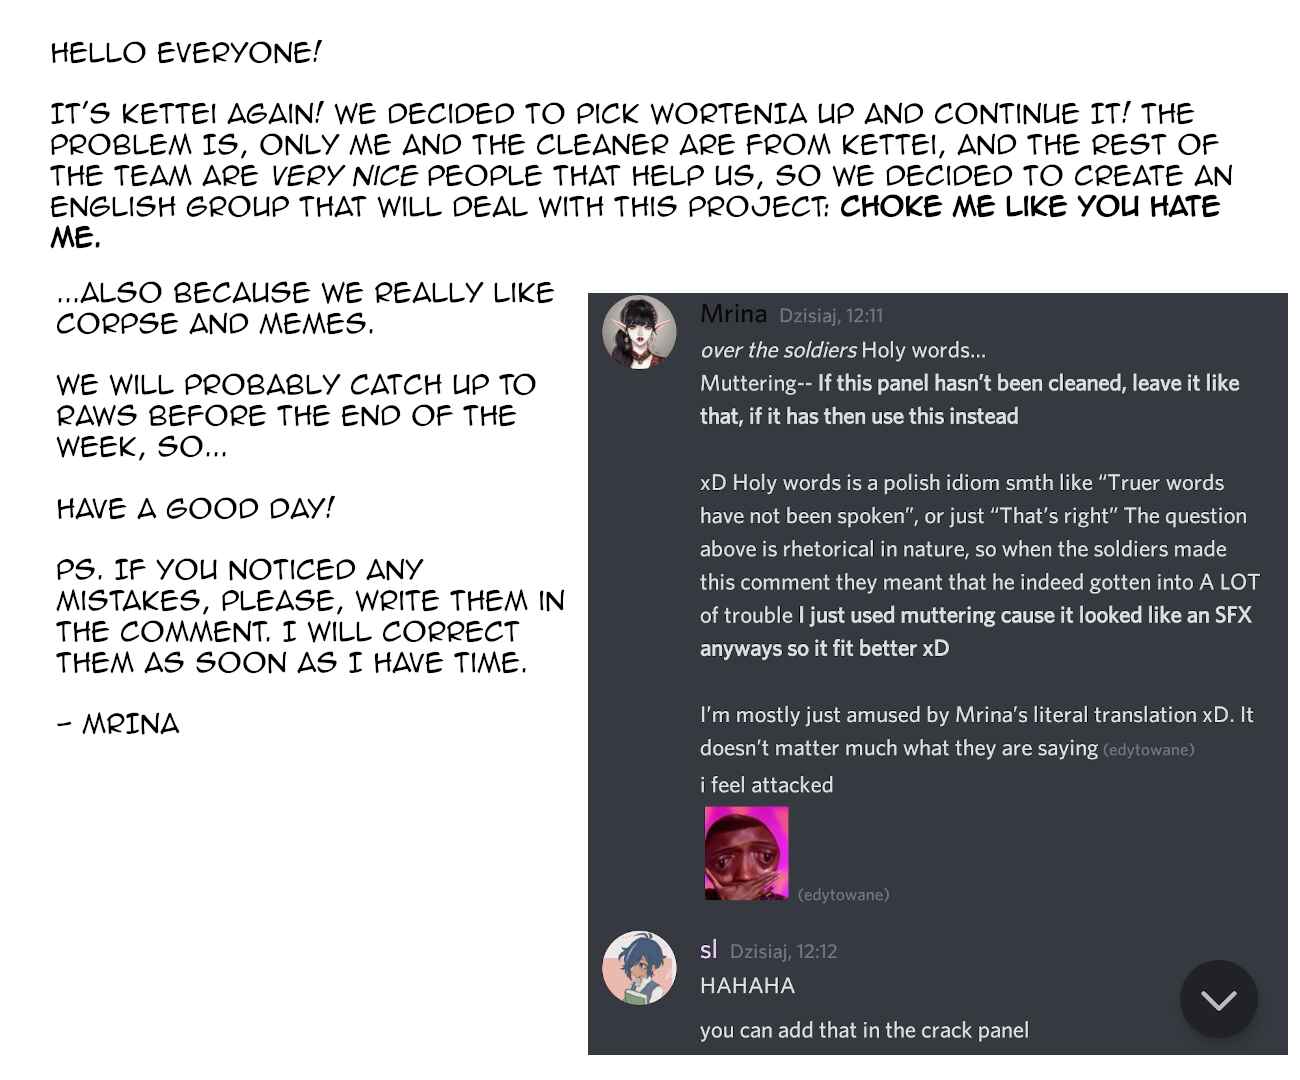
Task: Click the italic 'over the soldiers' text
Action: point(778,350)
